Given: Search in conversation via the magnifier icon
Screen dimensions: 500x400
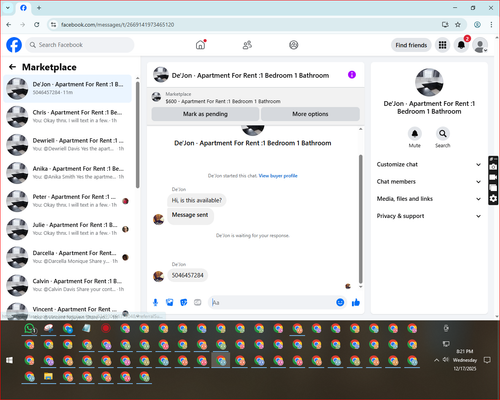Looking at the screenshot, I should coord(443,134).
